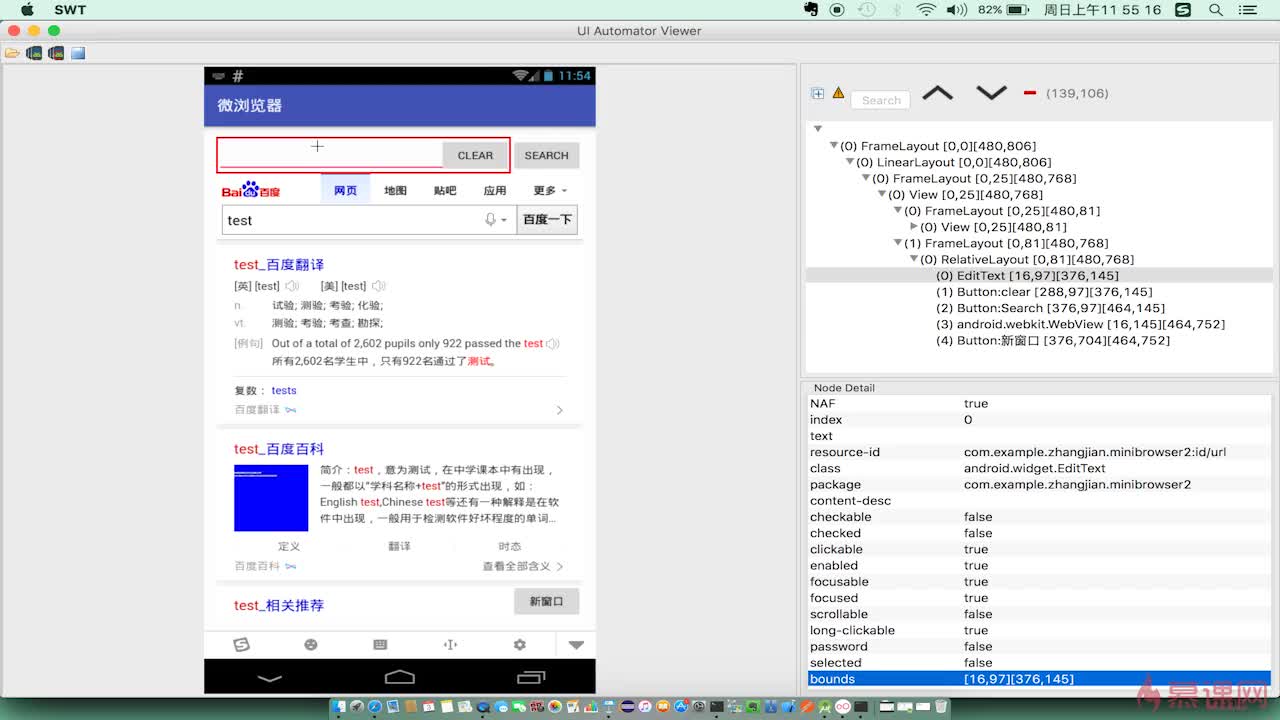Select the 地图 tab
The image size is (1280, 720).
(395, 190)
